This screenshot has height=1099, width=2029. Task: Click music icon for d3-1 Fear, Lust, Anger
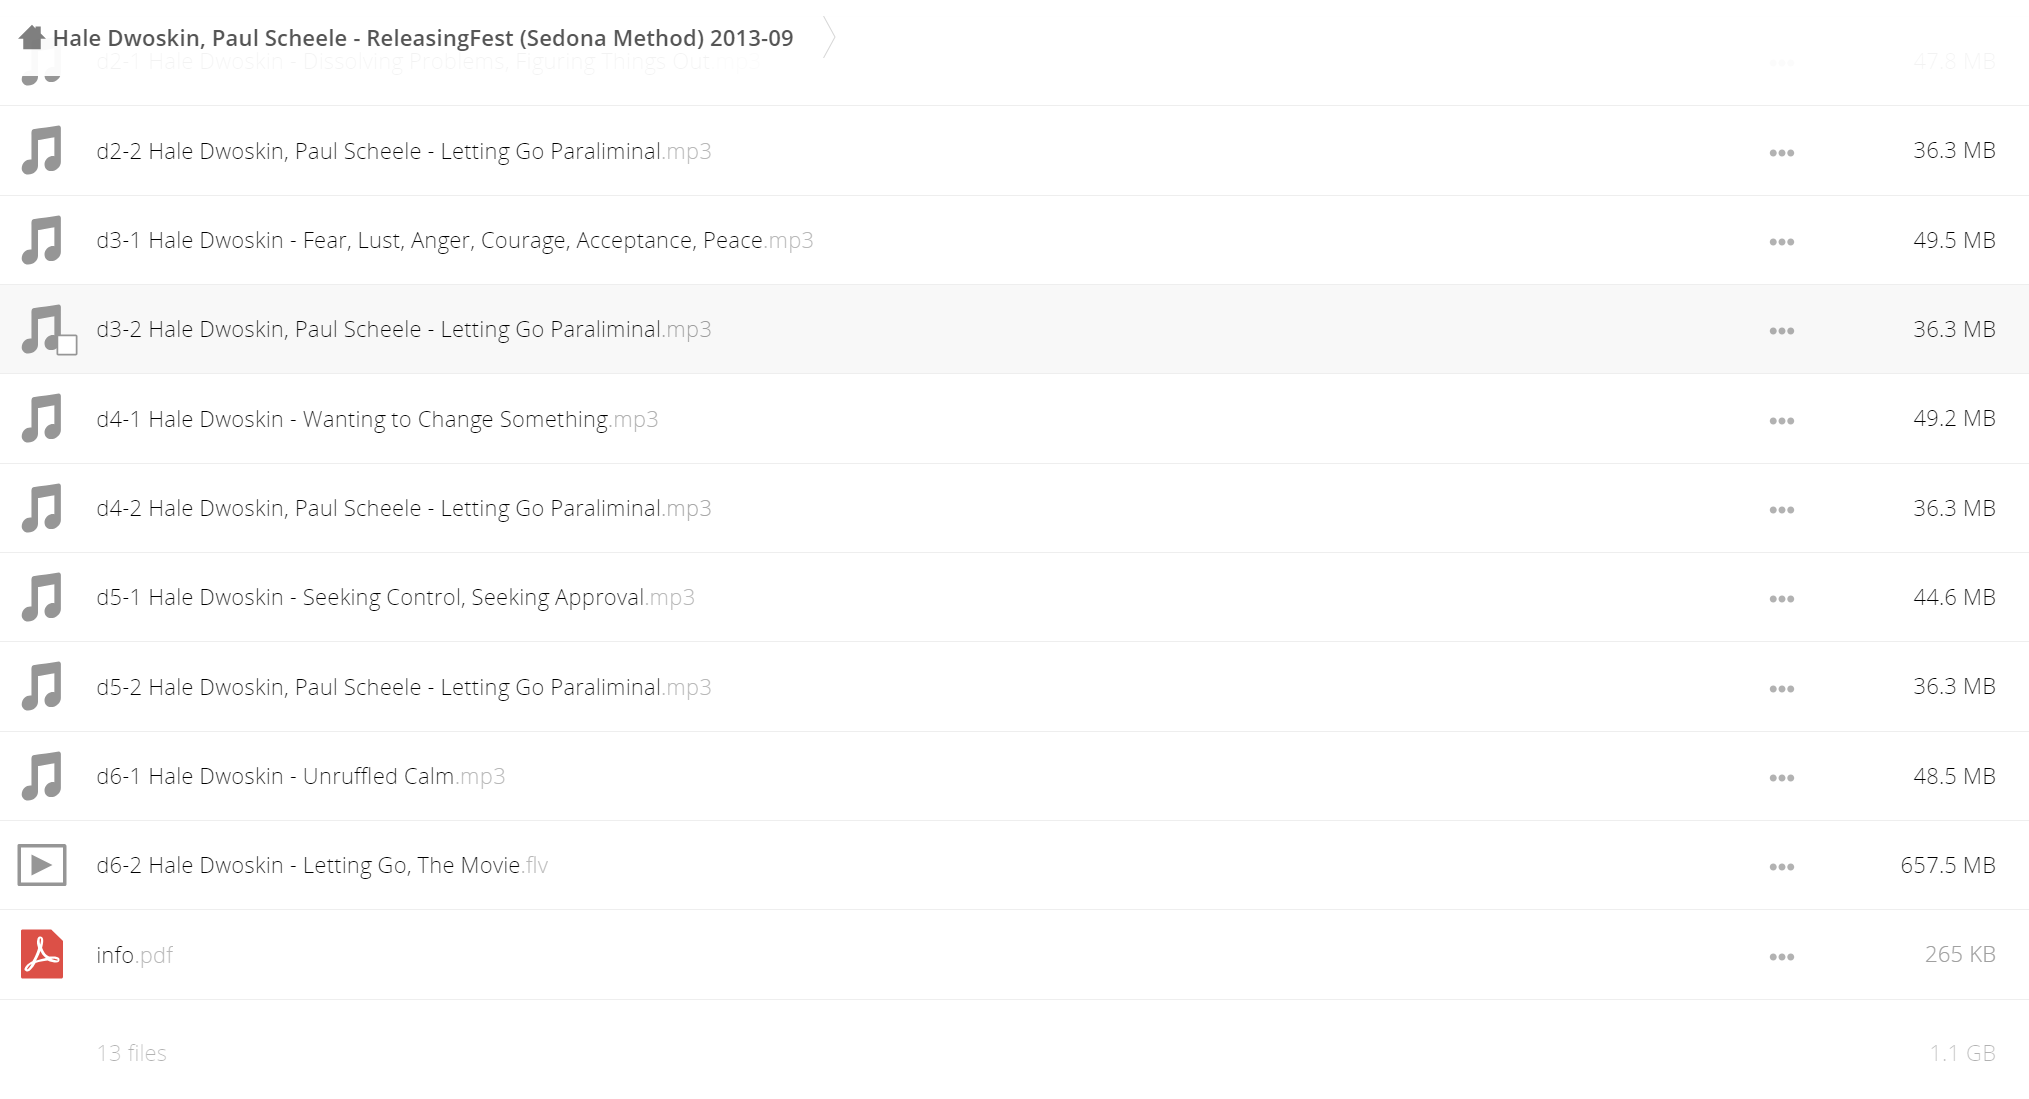tap(42, 240)
